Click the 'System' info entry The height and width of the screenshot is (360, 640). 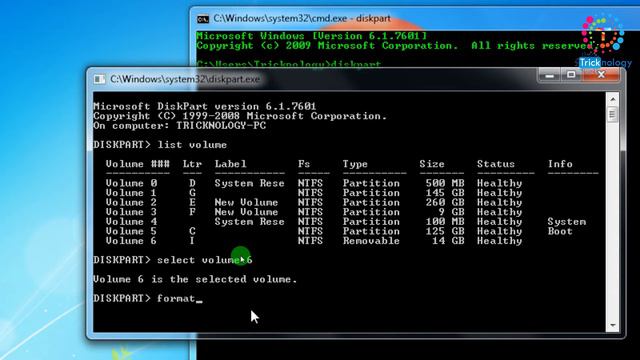point(567,222)
